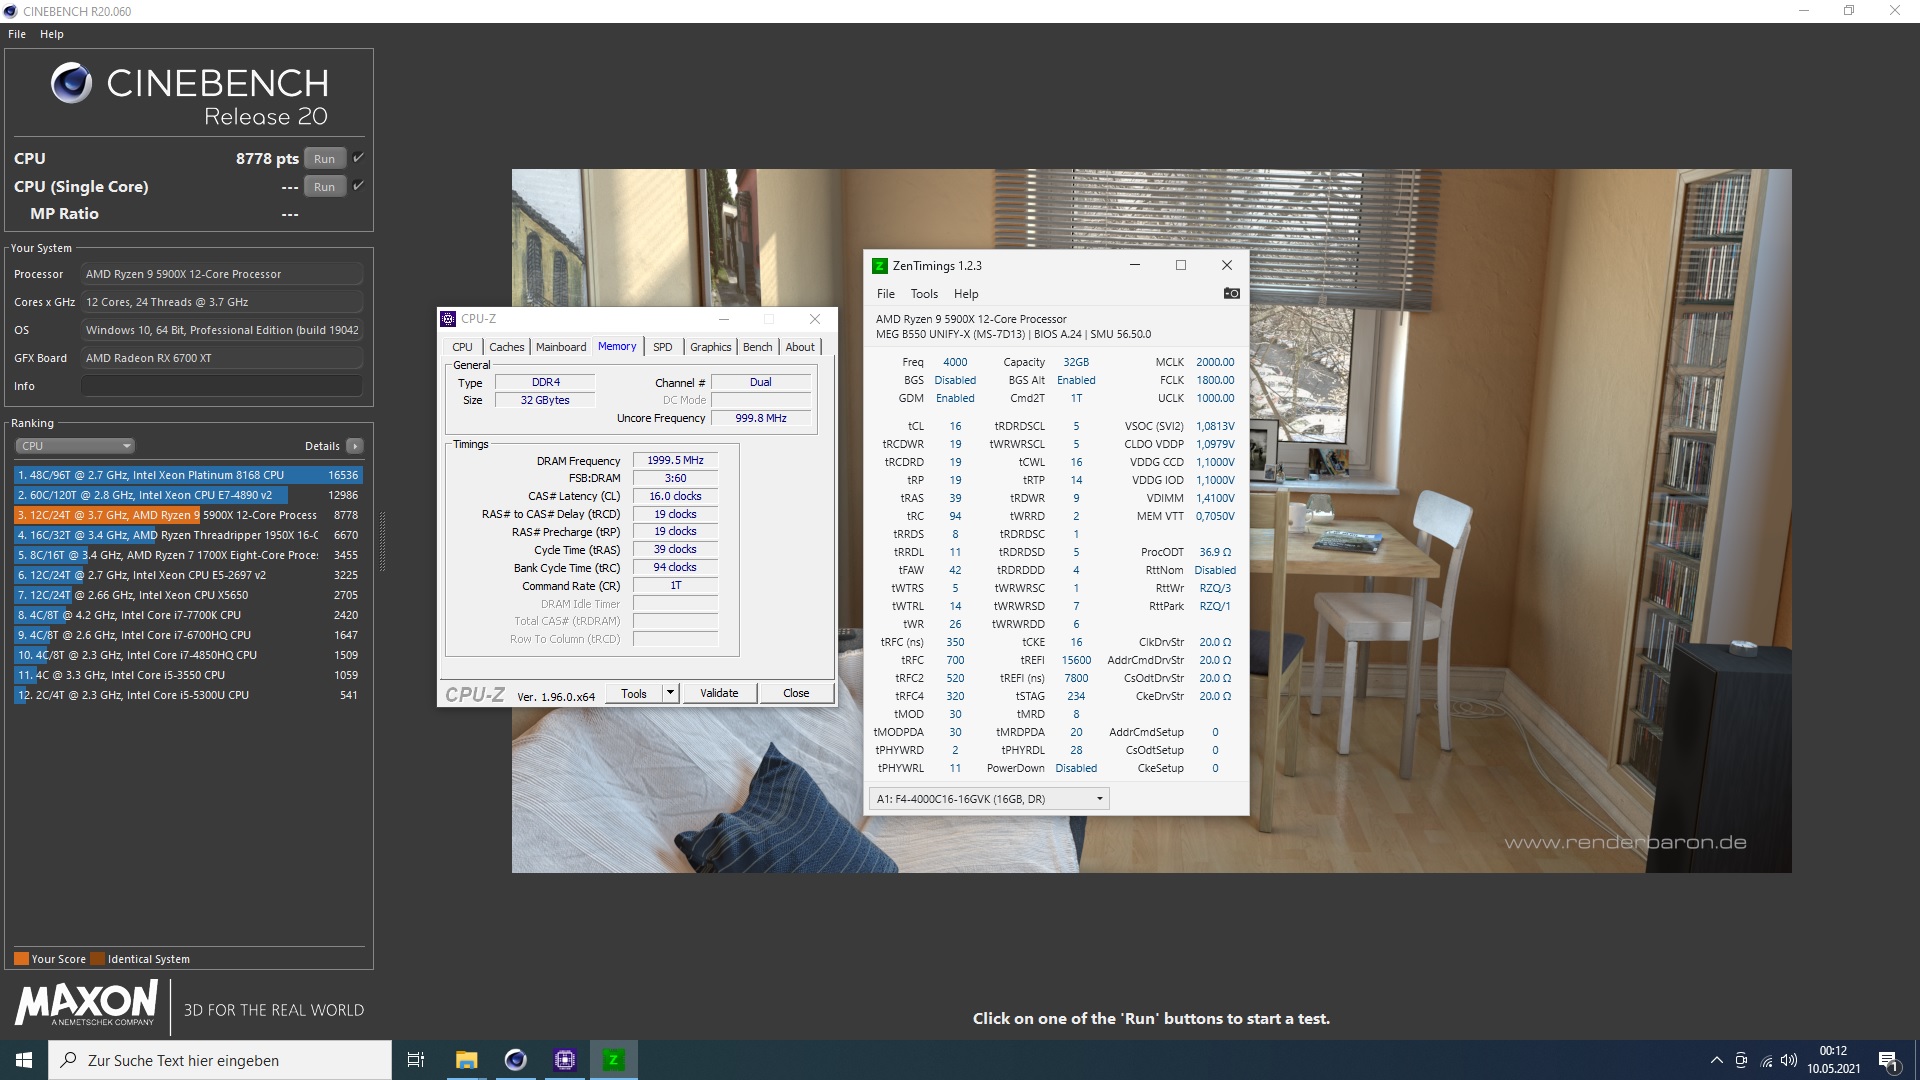Image resolution: width=1920 pixels, height=1080 pixels.
Task: Click the volume tray icon
Action: pos(1789,1060)
